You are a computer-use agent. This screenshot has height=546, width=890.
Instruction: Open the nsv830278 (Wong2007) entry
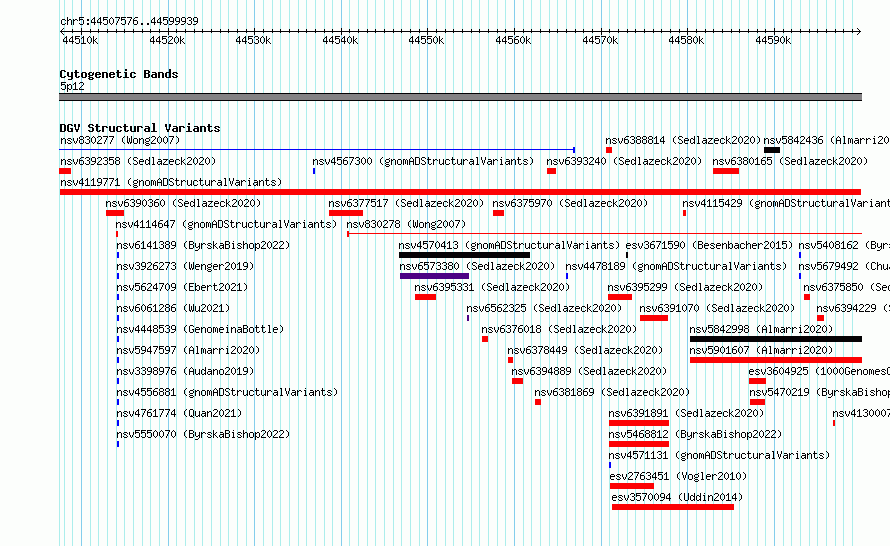point(406,224)
